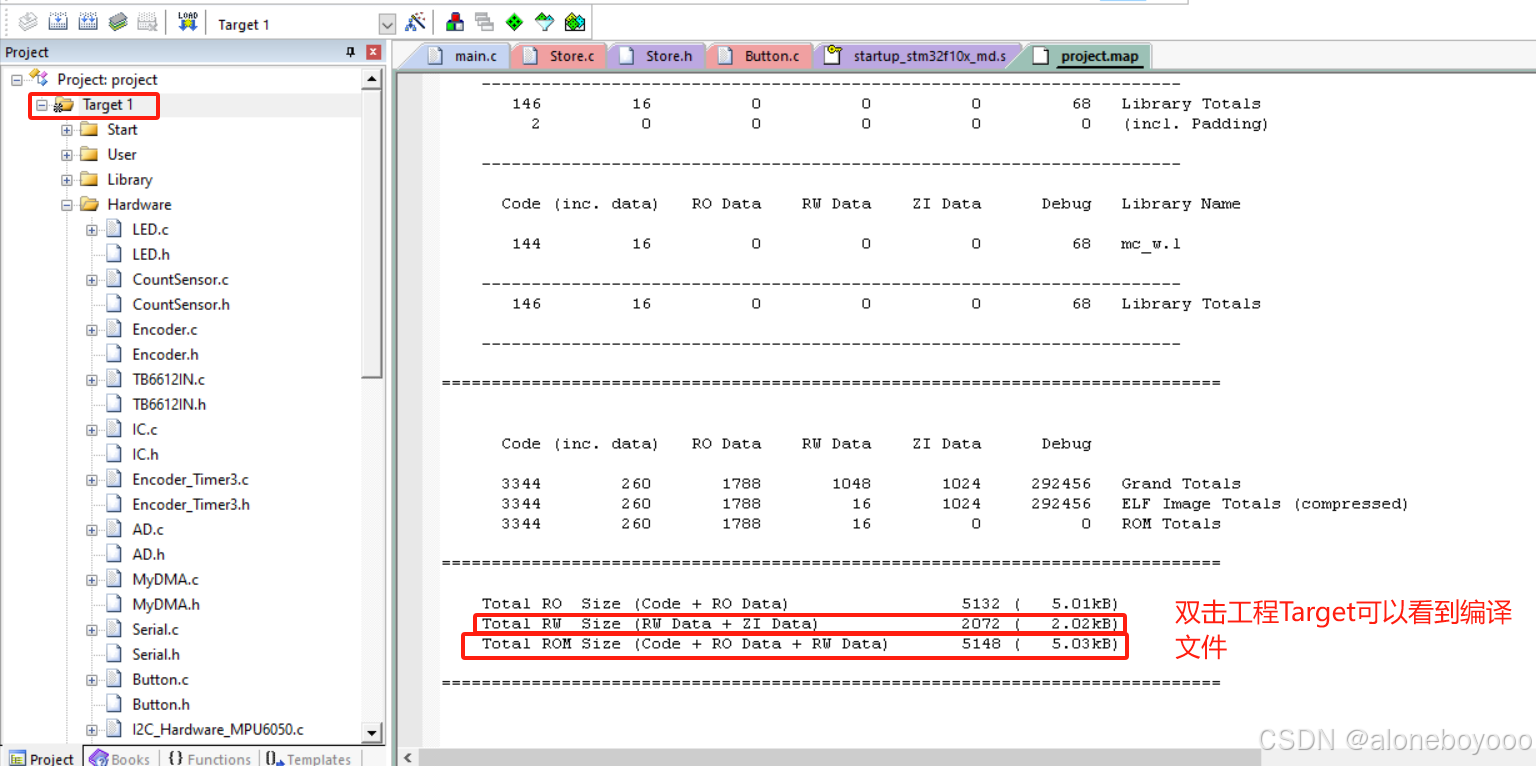The width and height of the screenshot is (1536, 766).
Task: Click the file icon next to LED.c
Action: (x=114, y=229)
